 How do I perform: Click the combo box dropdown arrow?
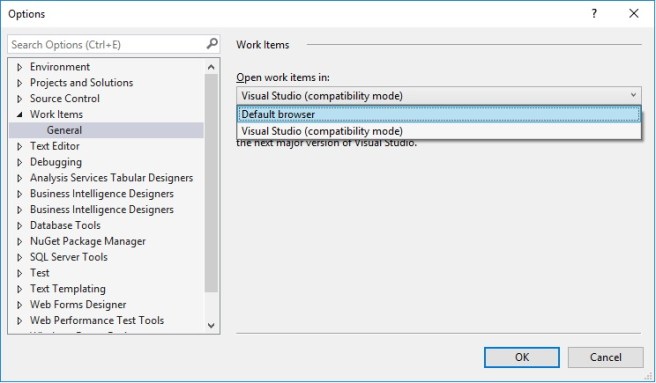coord(633,95)
